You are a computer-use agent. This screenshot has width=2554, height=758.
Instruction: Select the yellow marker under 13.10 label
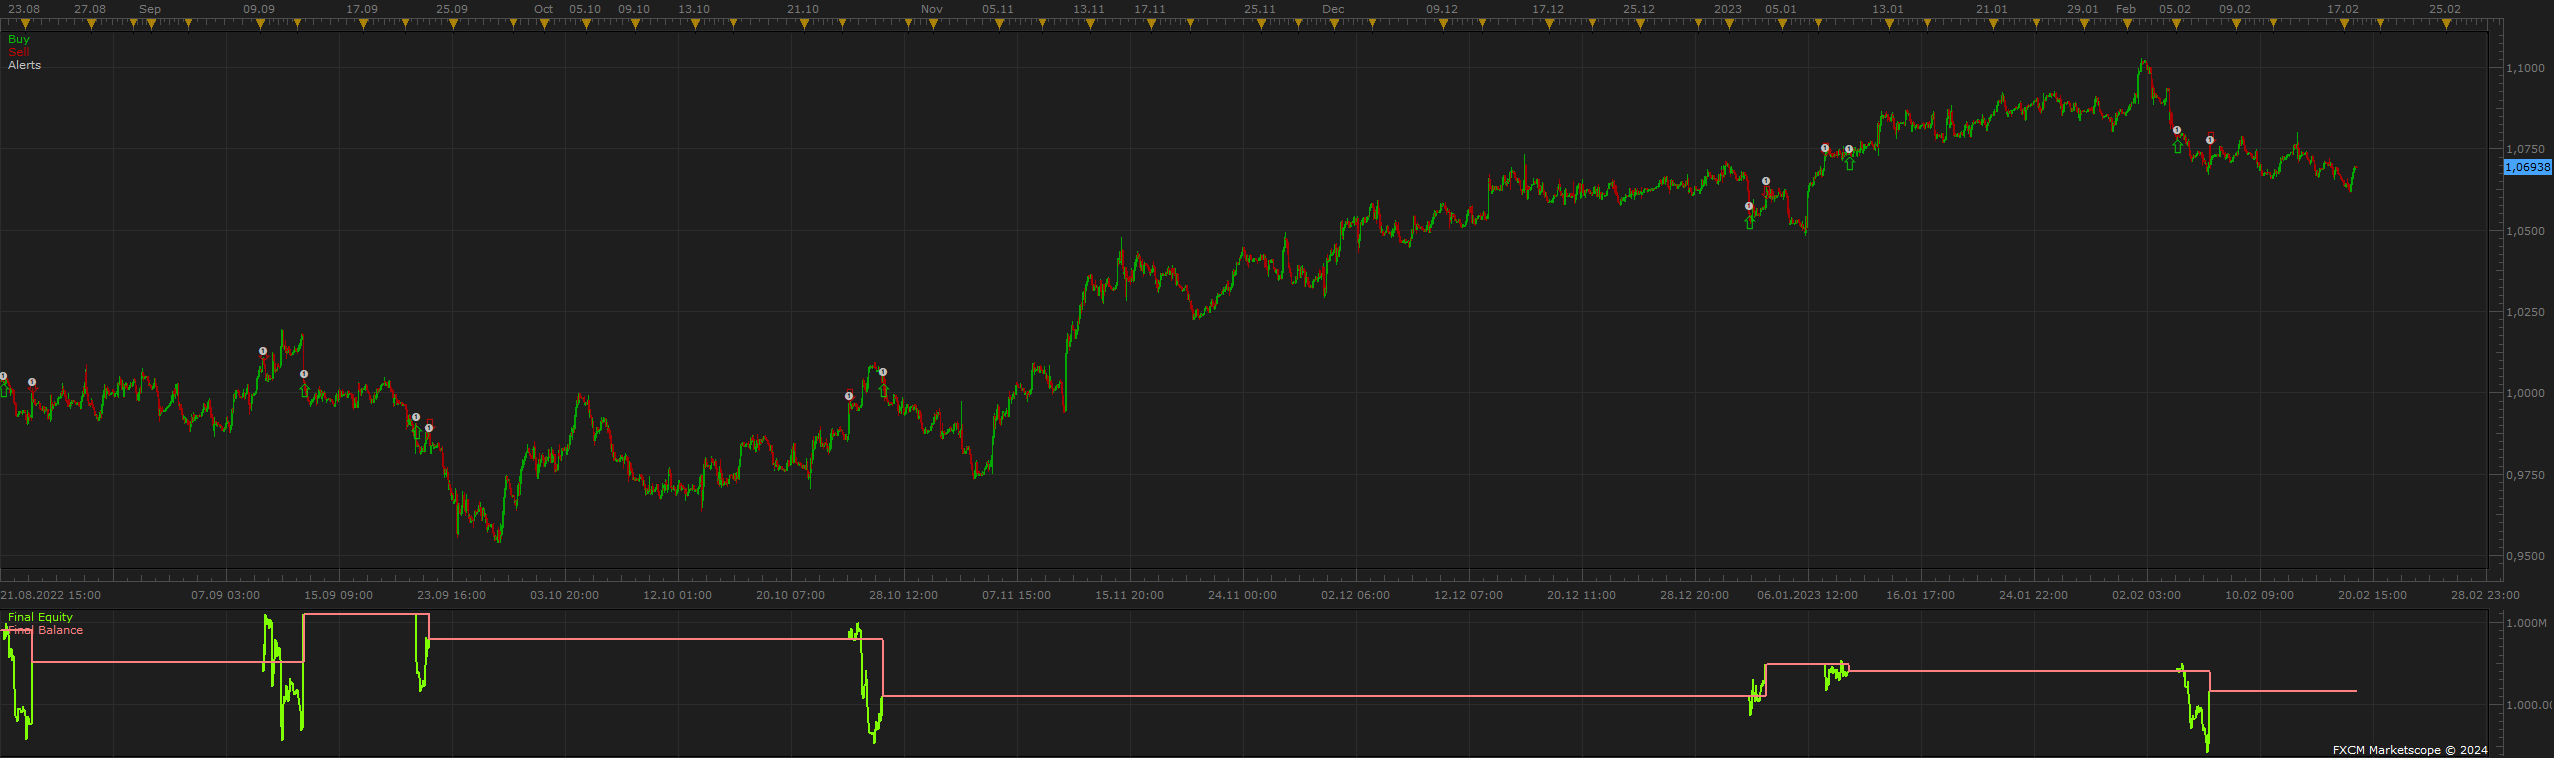coord(695,24)
